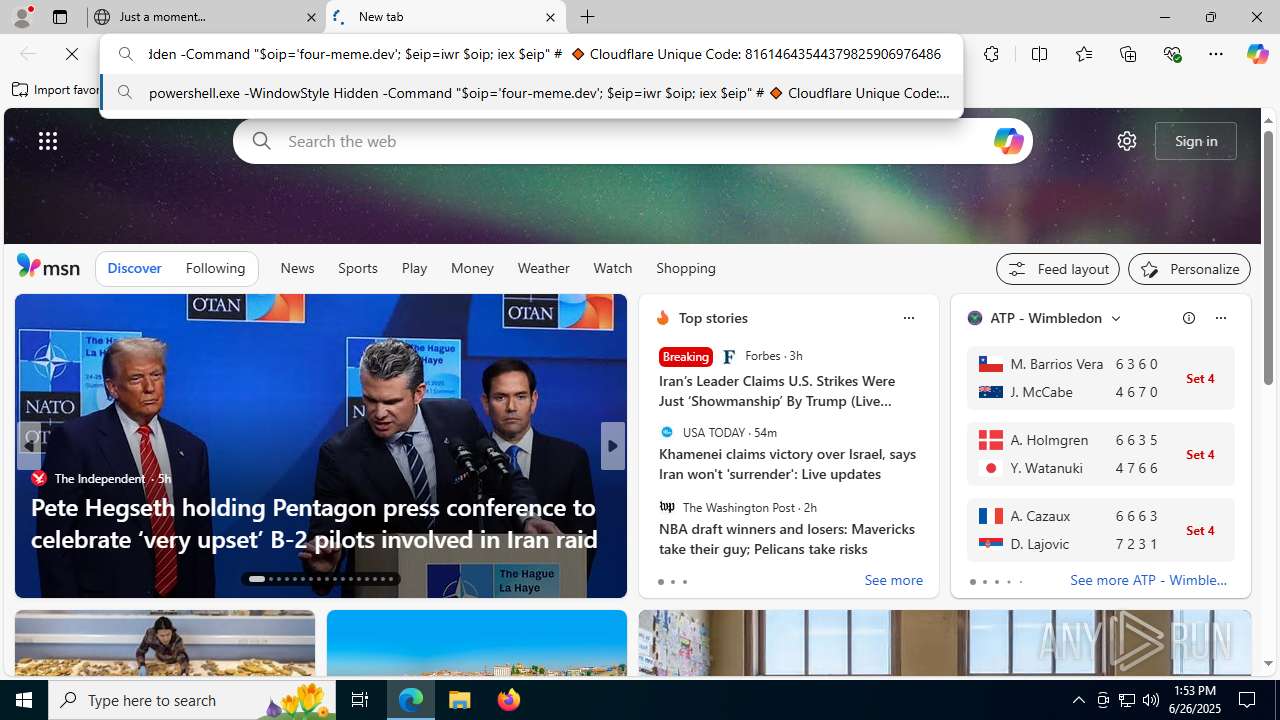Open File Explorer from the taskbar
This screenshot has height=720, width=1280.
460,700
